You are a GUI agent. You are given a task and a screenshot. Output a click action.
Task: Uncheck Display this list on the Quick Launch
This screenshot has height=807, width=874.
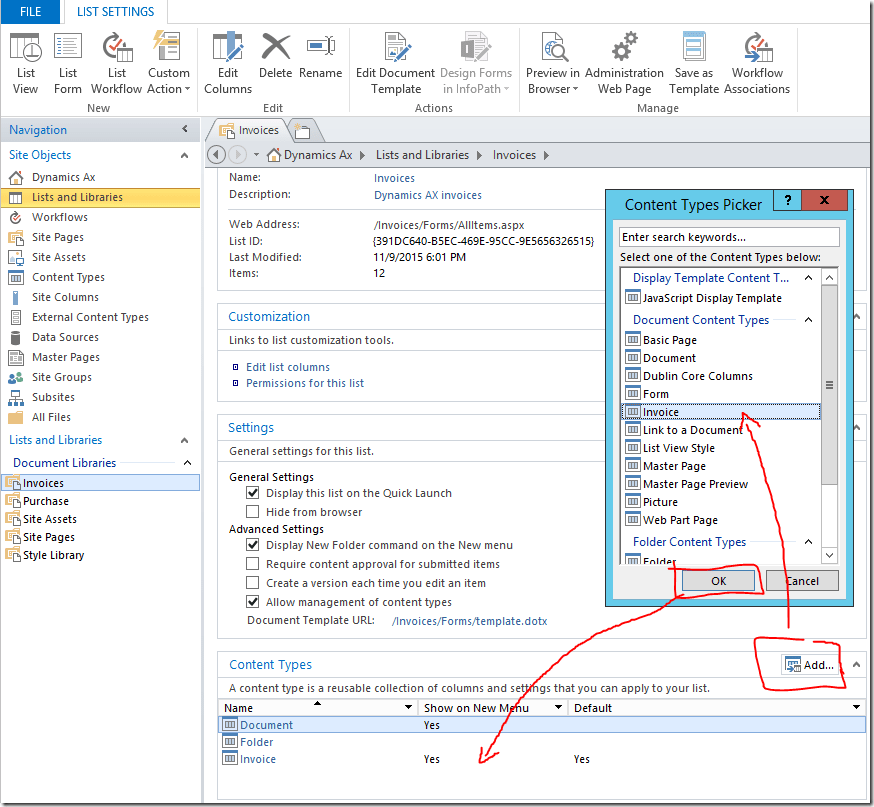pyautogui.click(x=253, y=492)
